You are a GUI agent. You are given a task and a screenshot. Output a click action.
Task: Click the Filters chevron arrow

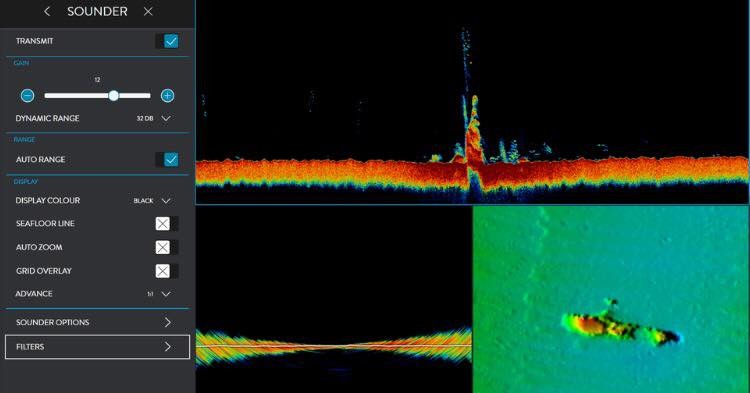[x=167, y=347]
